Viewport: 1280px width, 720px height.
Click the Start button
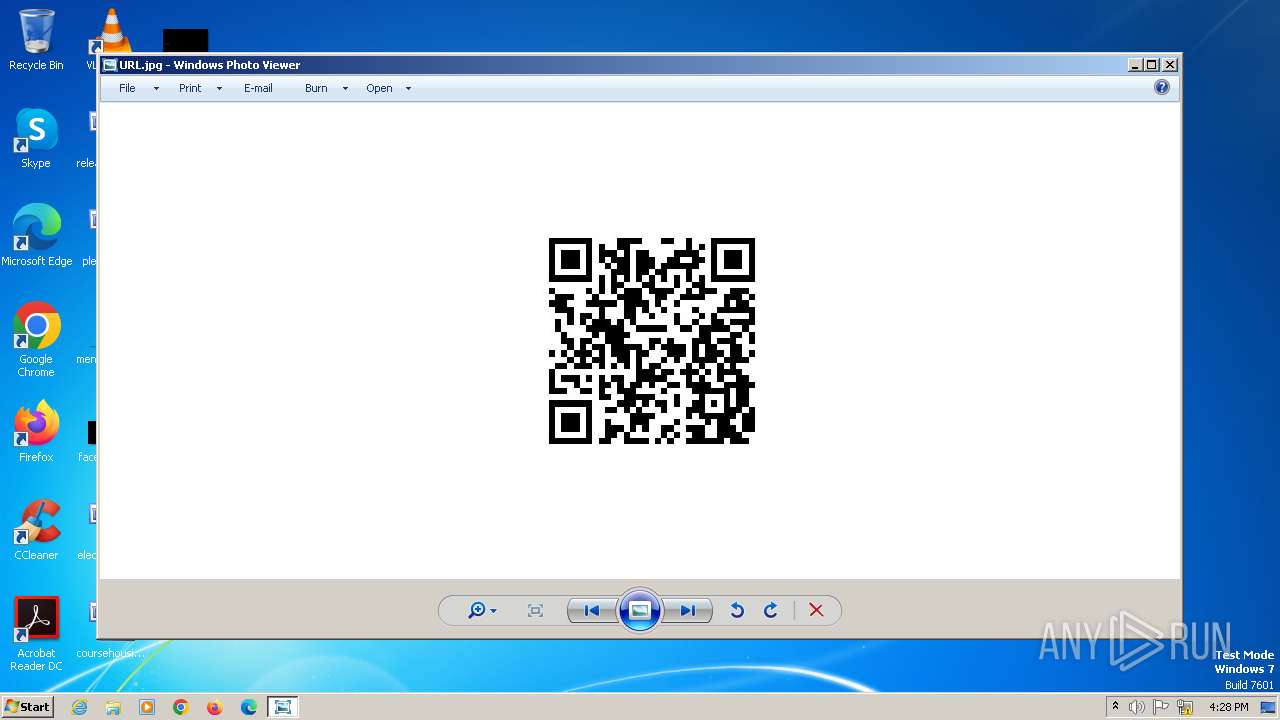(27, 707)
